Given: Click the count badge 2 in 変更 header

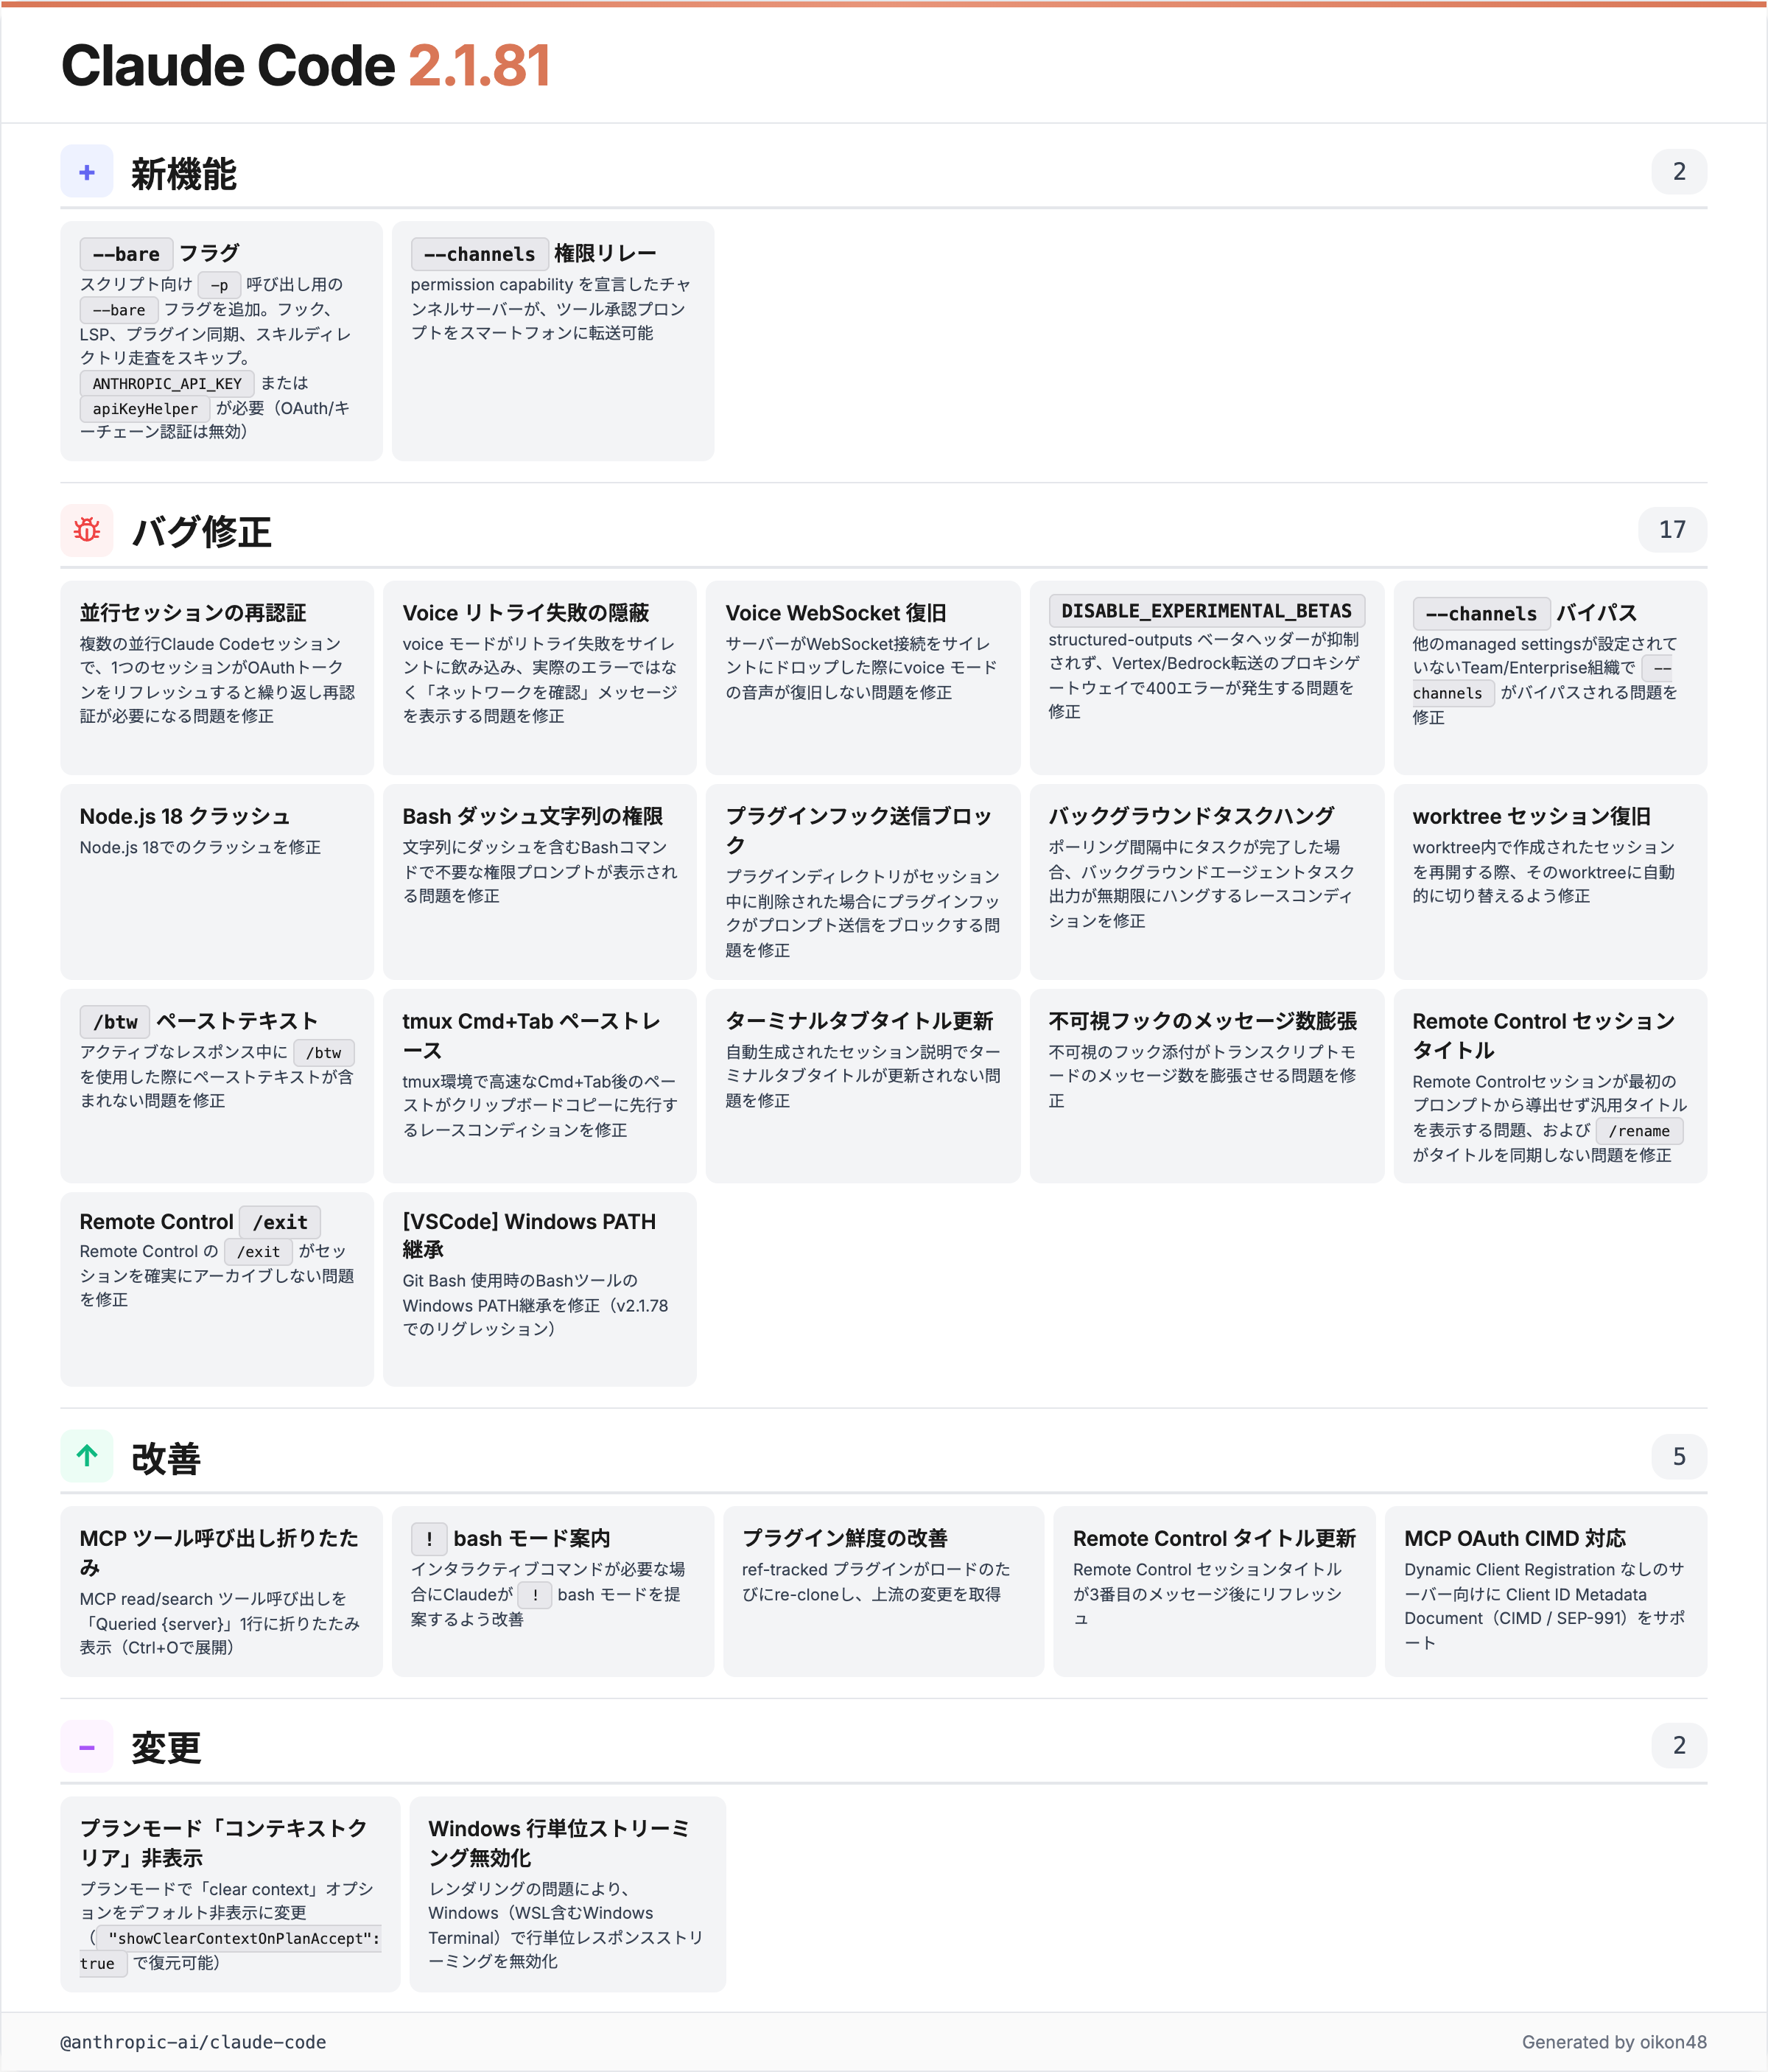Looking at the screenshot, I should (1679, 1746).
